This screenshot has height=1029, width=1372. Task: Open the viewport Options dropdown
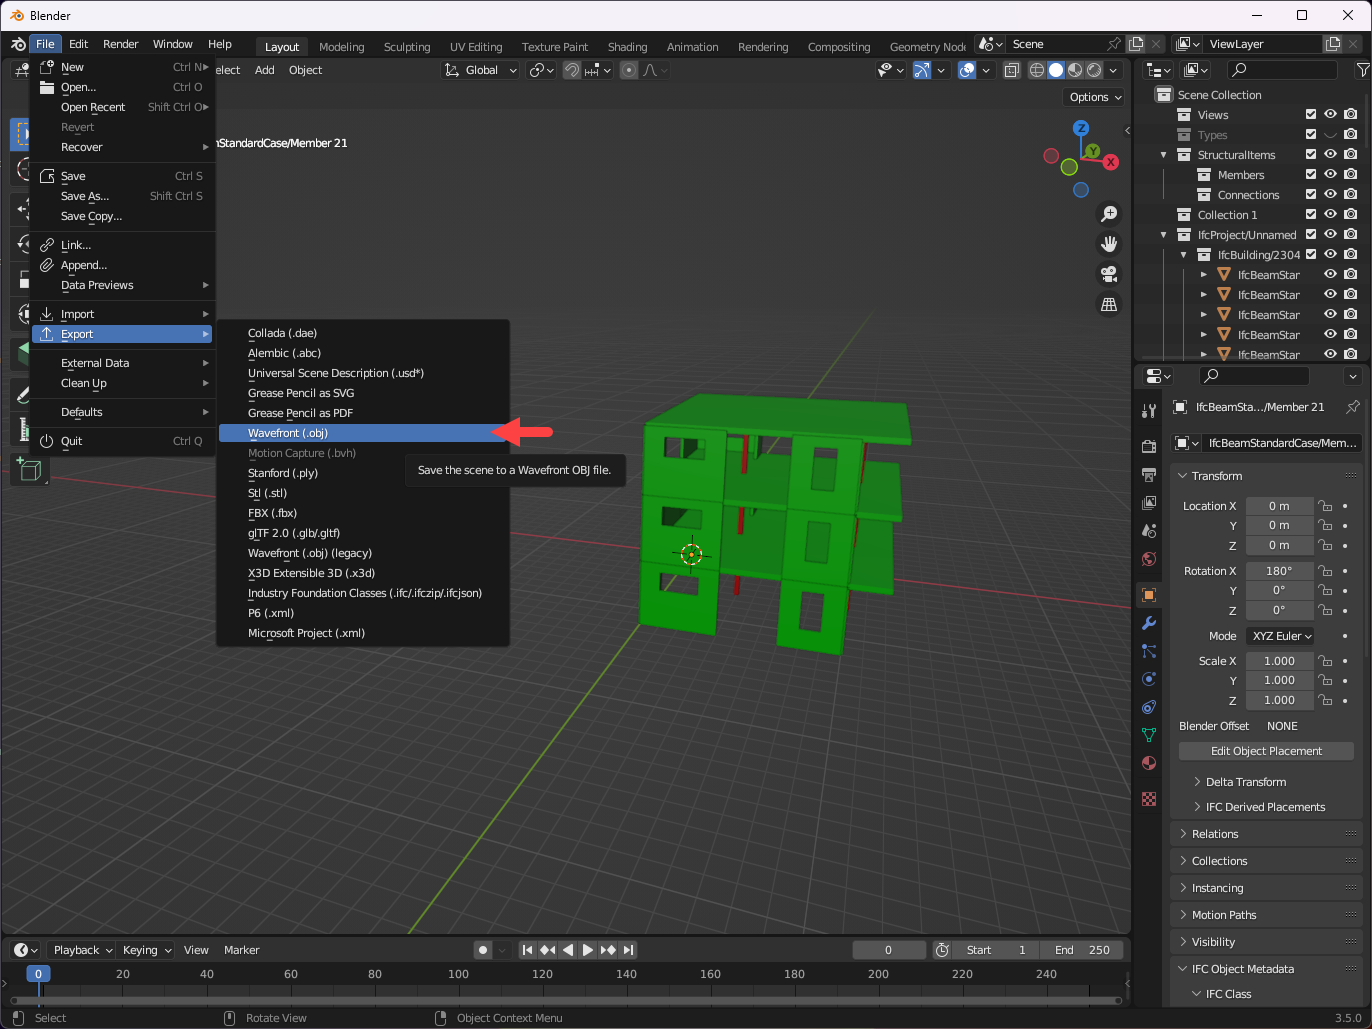pos(1096,97)
